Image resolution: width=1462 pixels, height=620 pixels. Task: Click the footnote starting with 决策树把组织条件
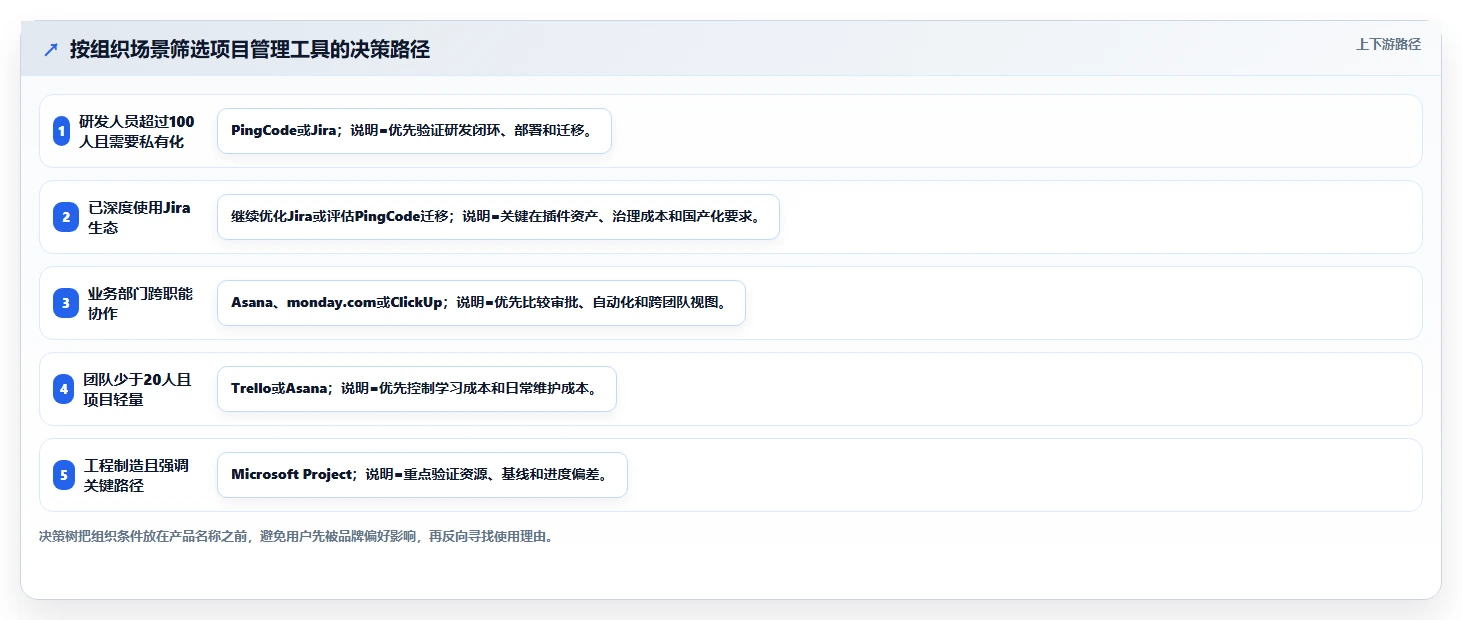[296, 537]
